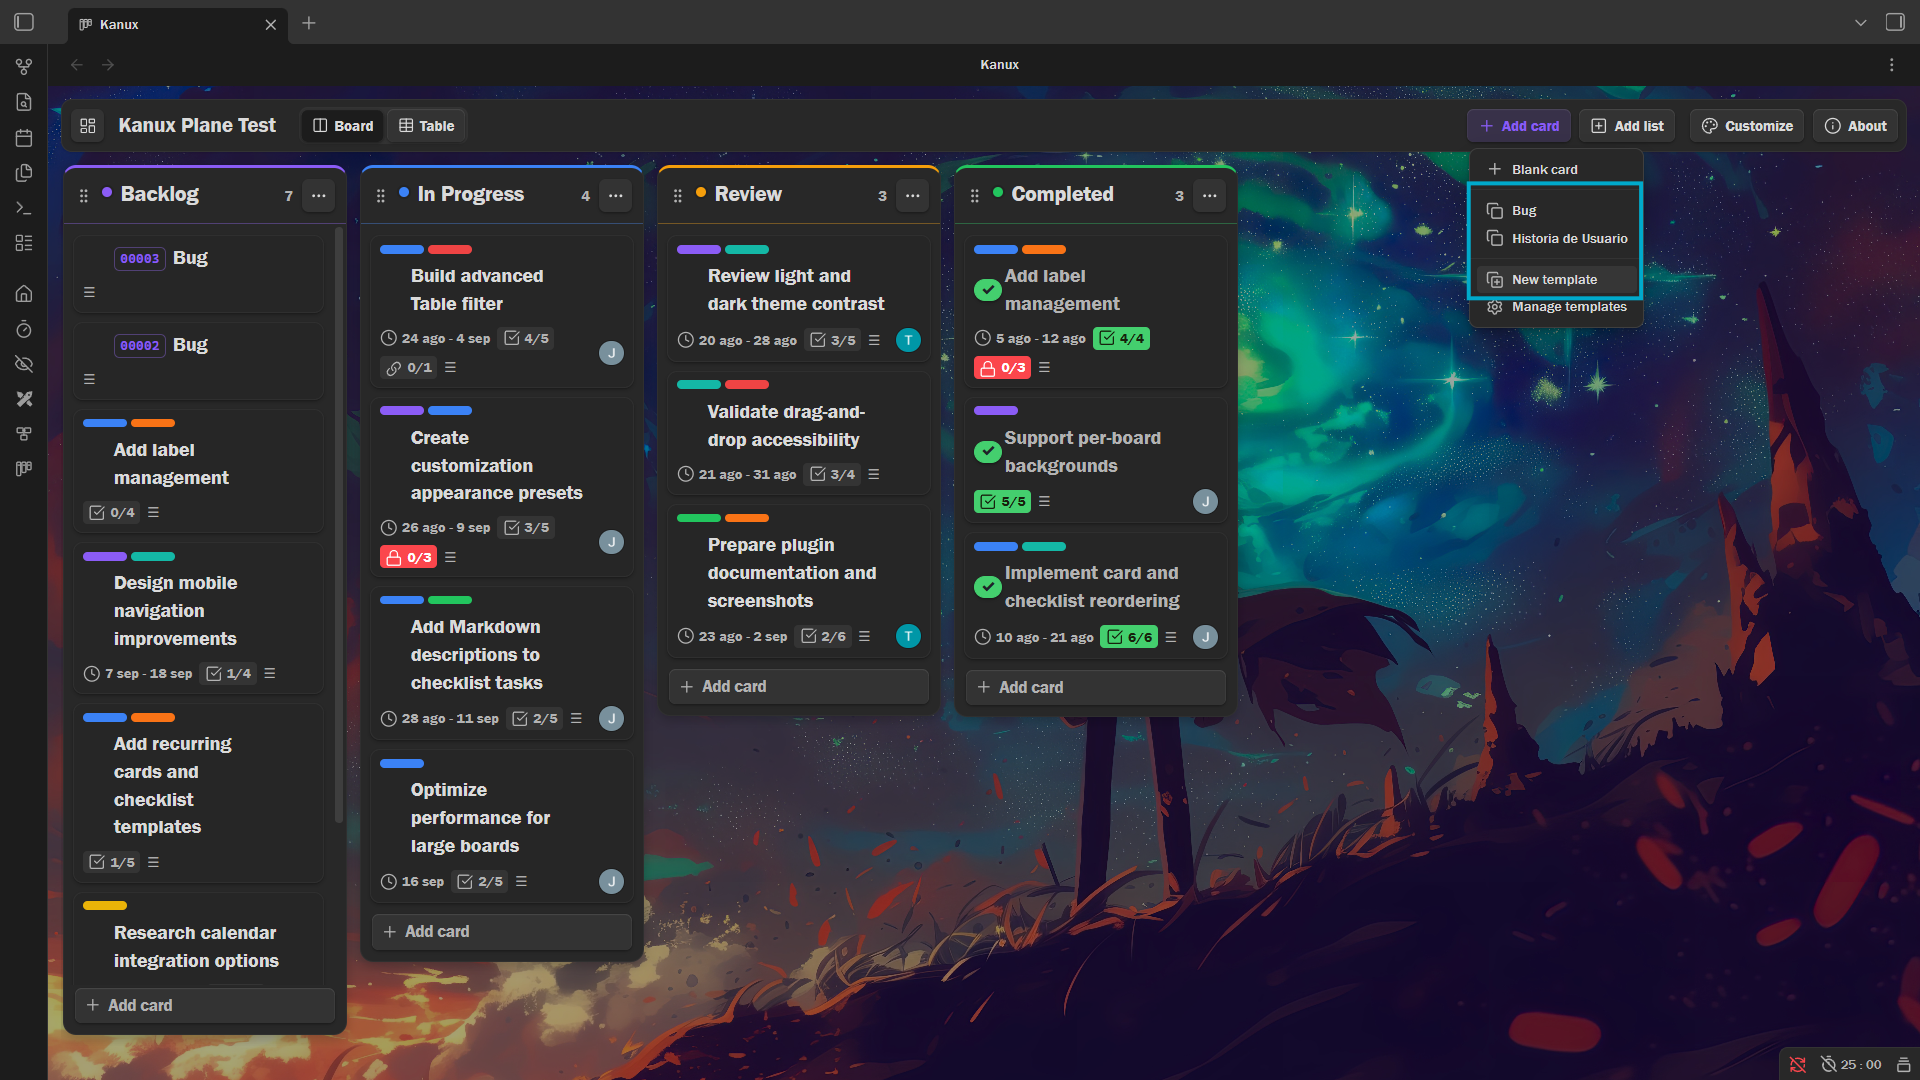Toggle completion check on Support per-board backgrounds
This screenshot has height=1080, width=1920.
987,452
